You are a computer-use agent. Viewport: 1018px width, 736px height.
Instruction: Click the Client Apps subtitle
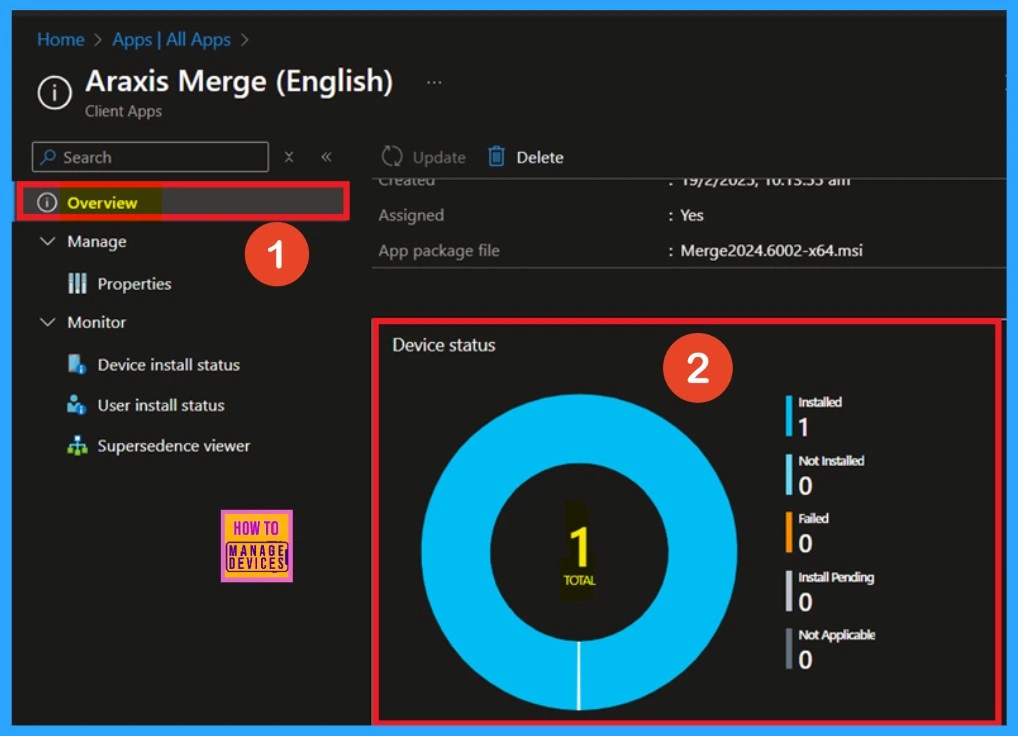coord(123,111)
